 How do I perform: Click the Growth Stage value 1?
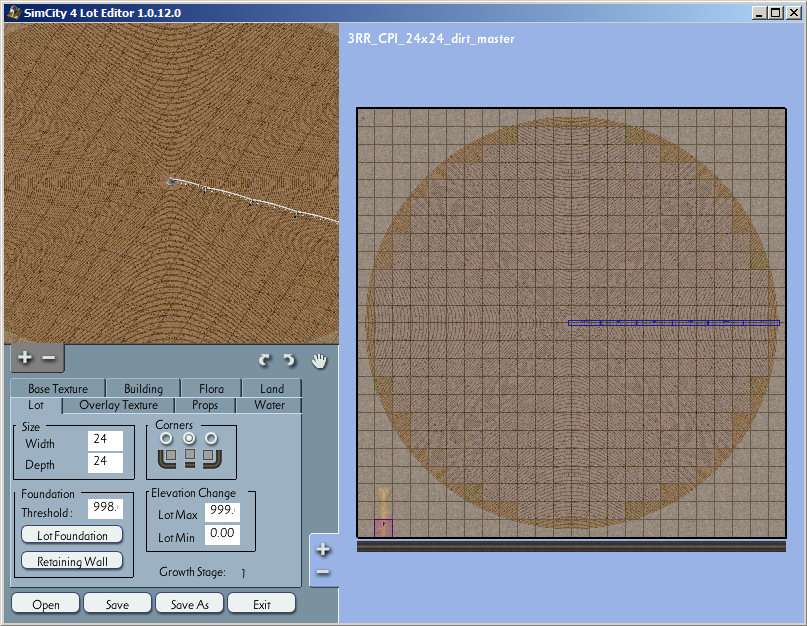click(243, 572)
